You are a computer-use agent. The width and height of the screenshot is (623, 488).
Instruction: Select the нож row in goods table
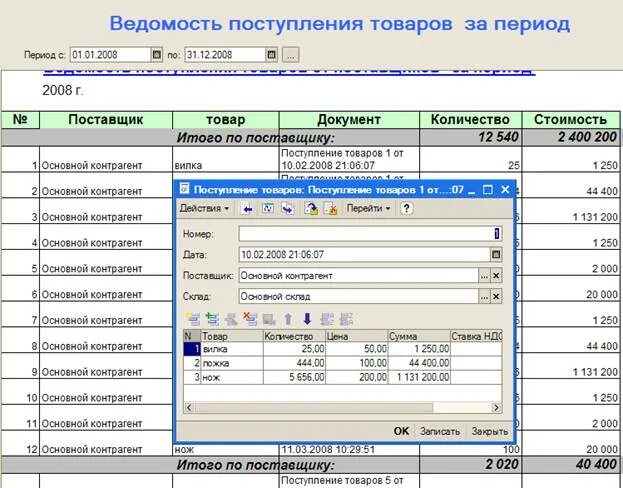tap(342, 377)
